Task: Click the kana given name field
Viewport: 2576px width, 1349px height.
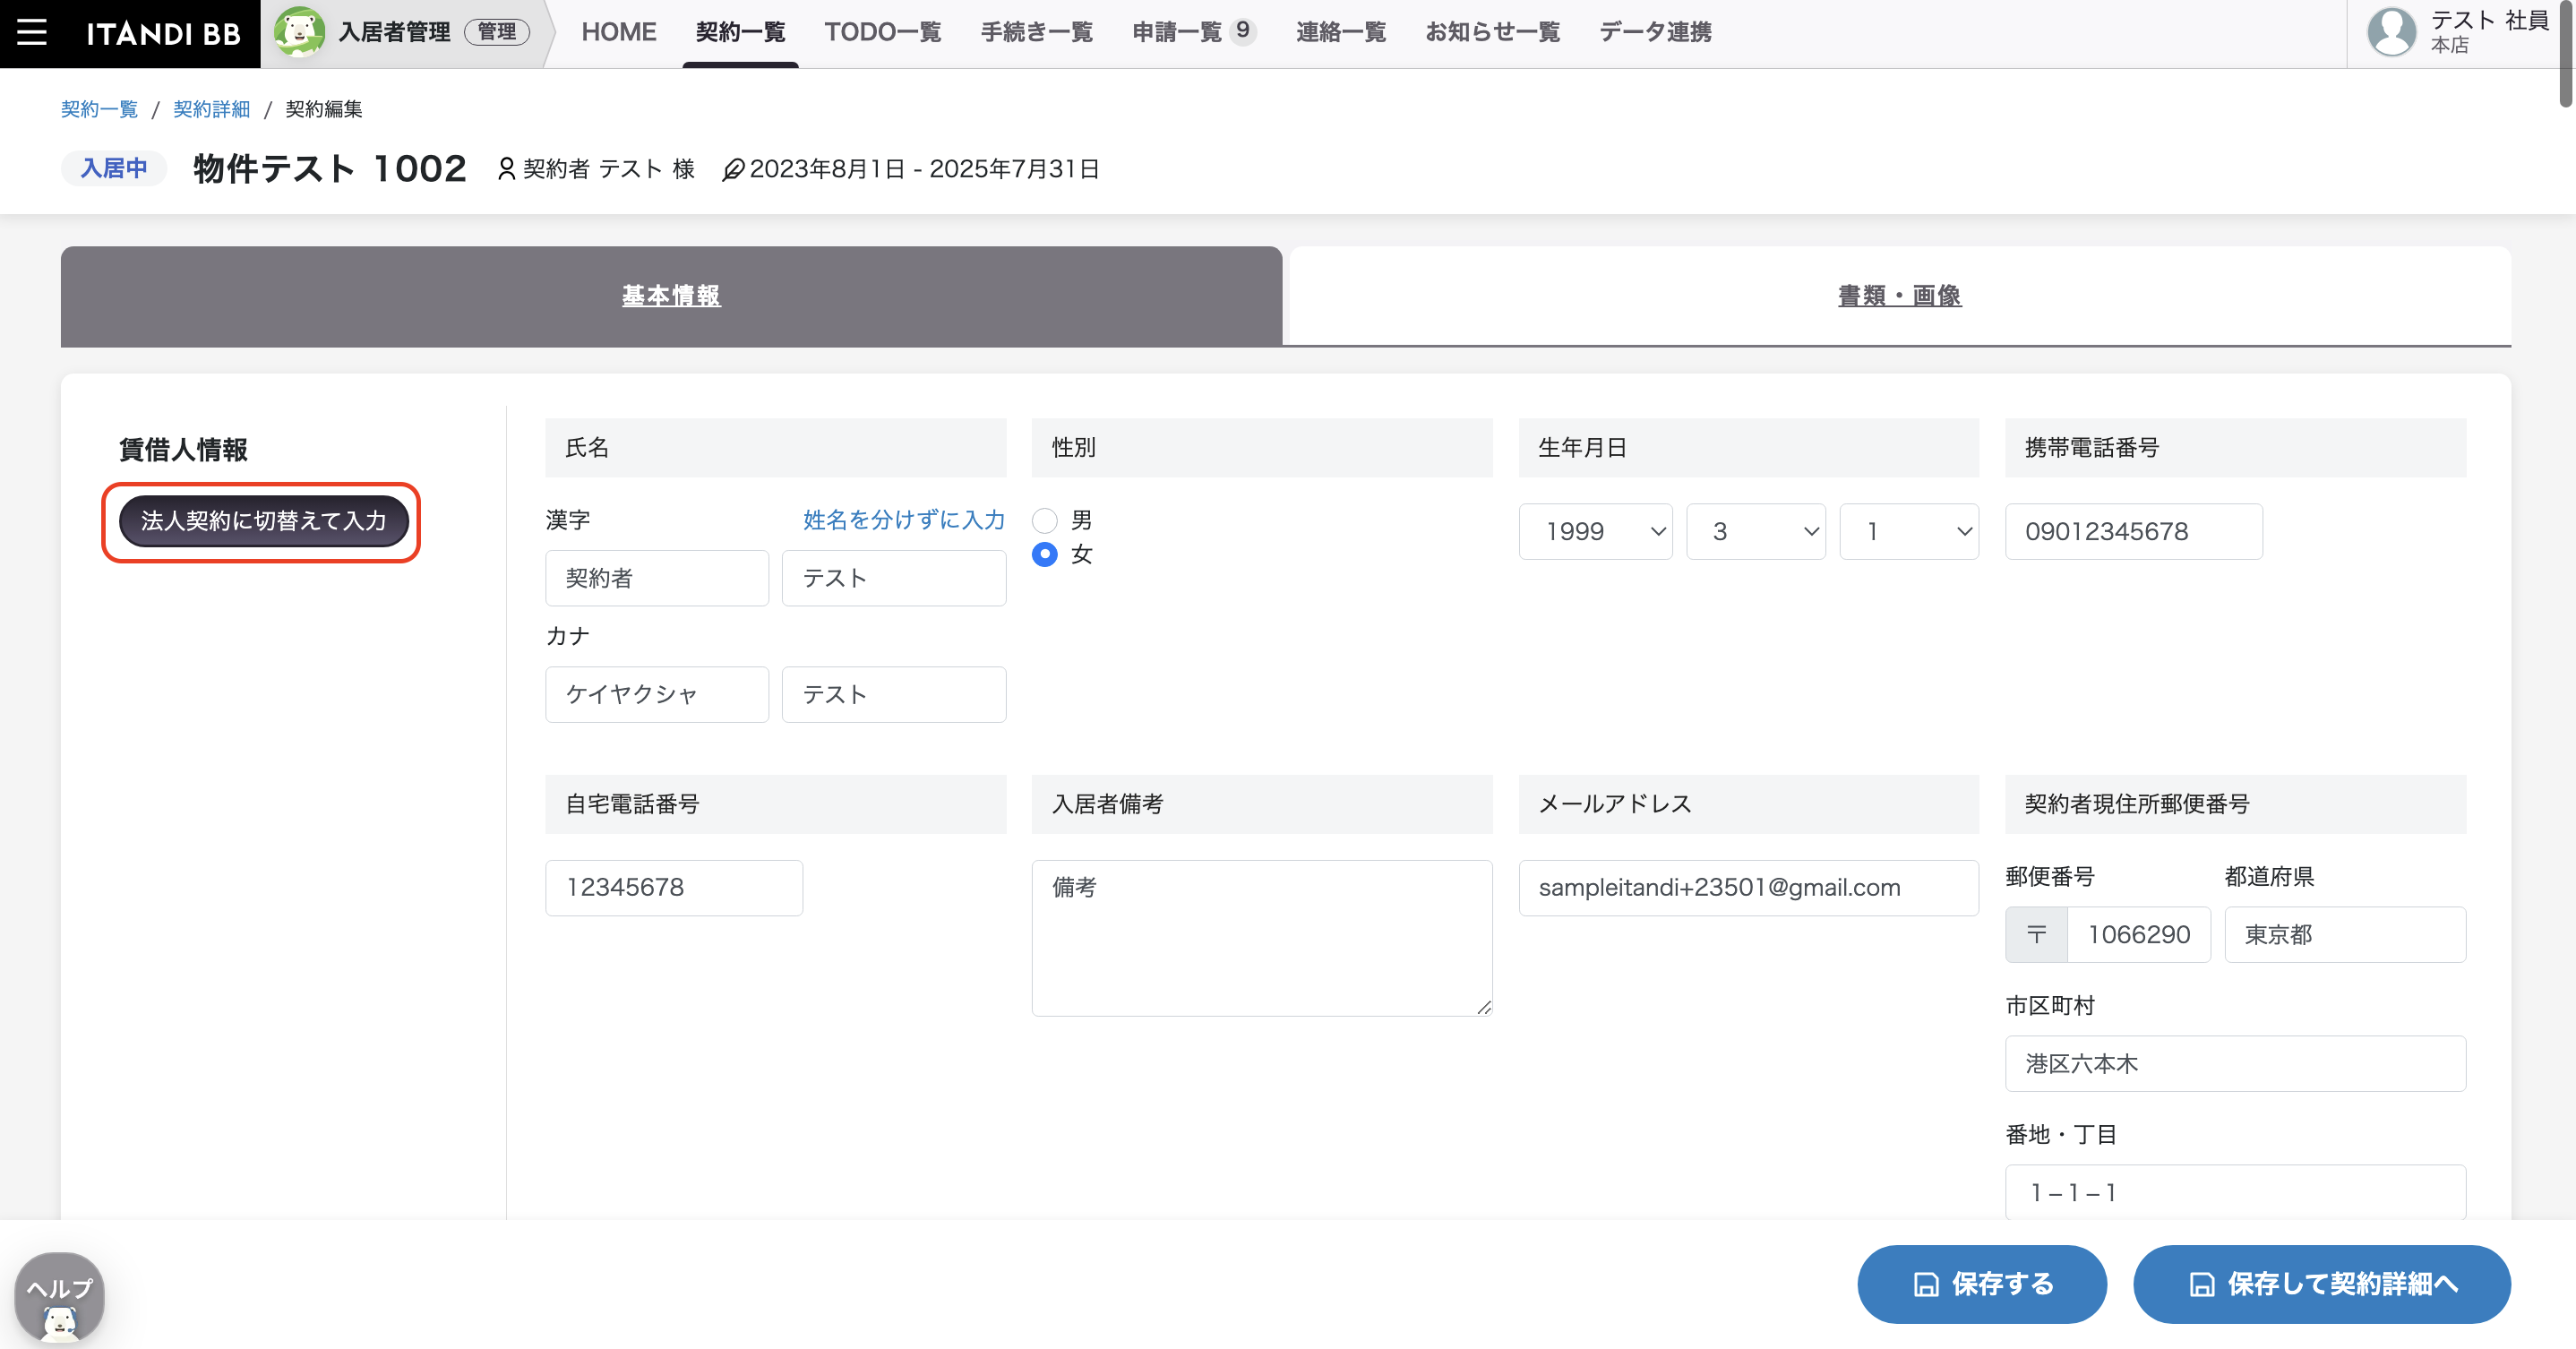Action: coord(894,694)
